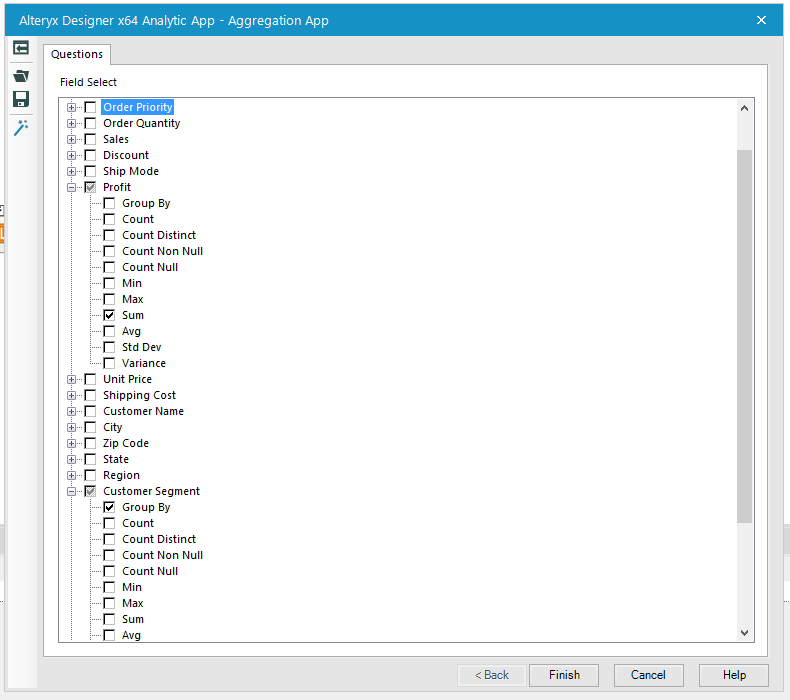The height and width of the screenshot is (700, 790).
Task: Check the Order Quantity checkbox
Action: coord(91,123)
